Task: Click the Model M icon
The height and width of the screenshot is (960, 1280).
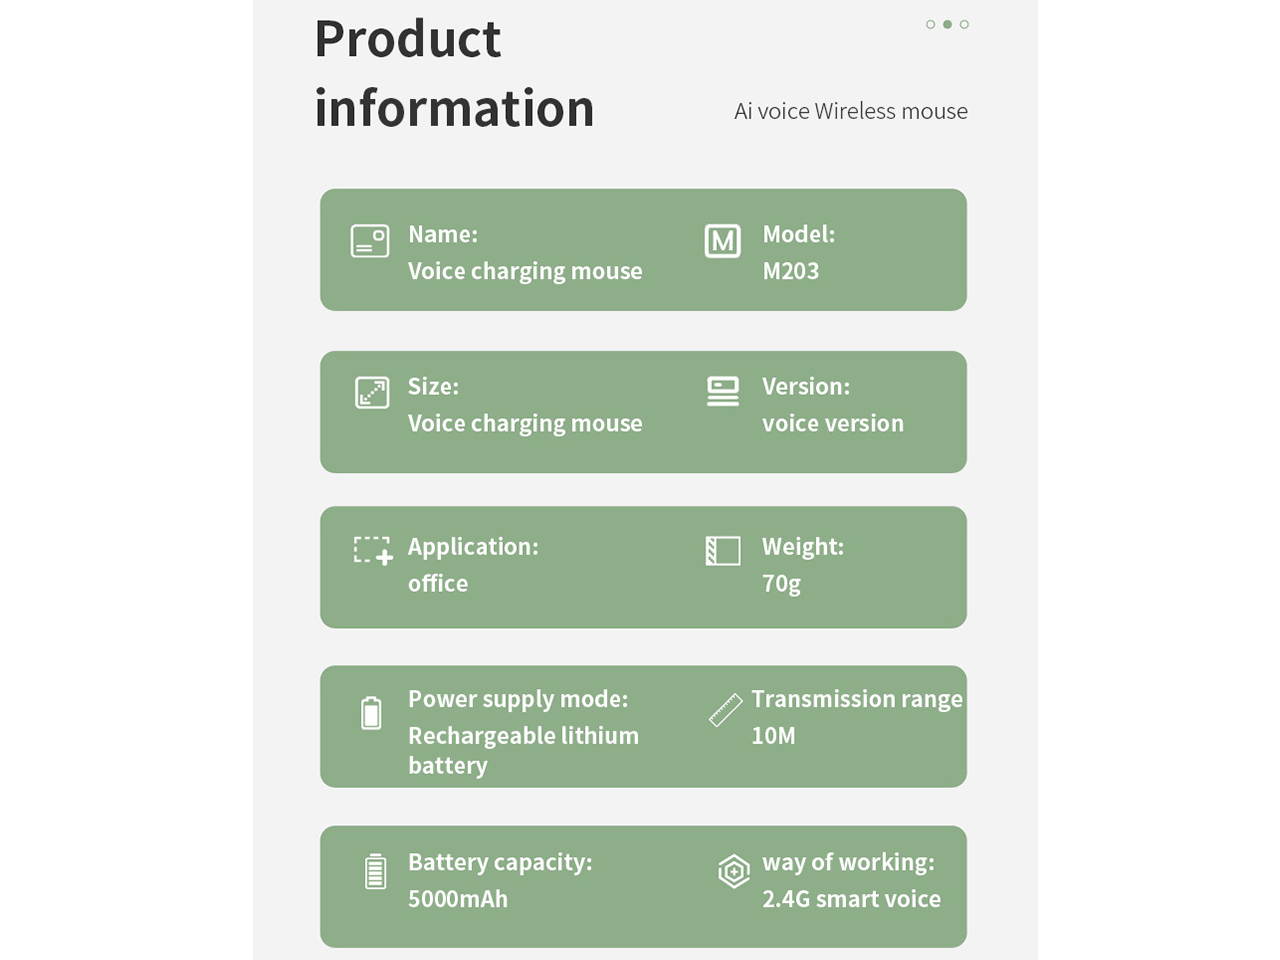Action: (x=722, y=241)
